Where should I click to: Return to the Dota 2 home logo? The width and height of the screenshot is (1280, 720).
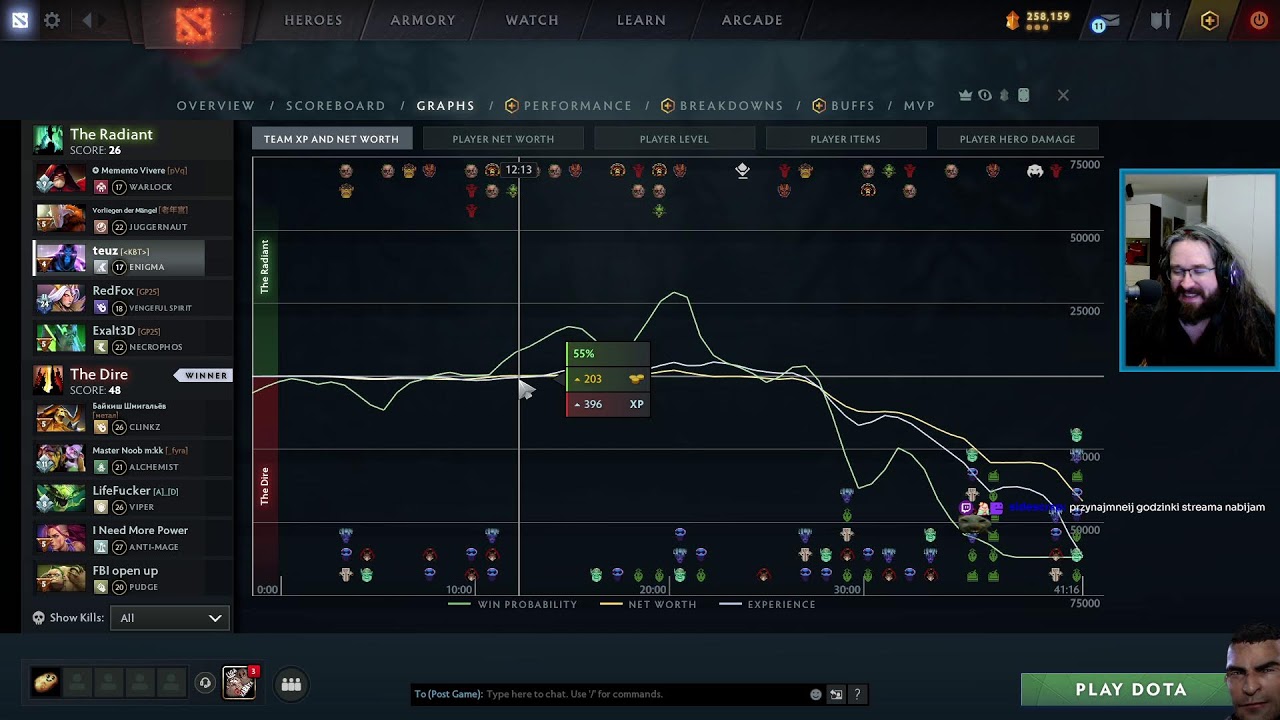click(x=194, y=24)
